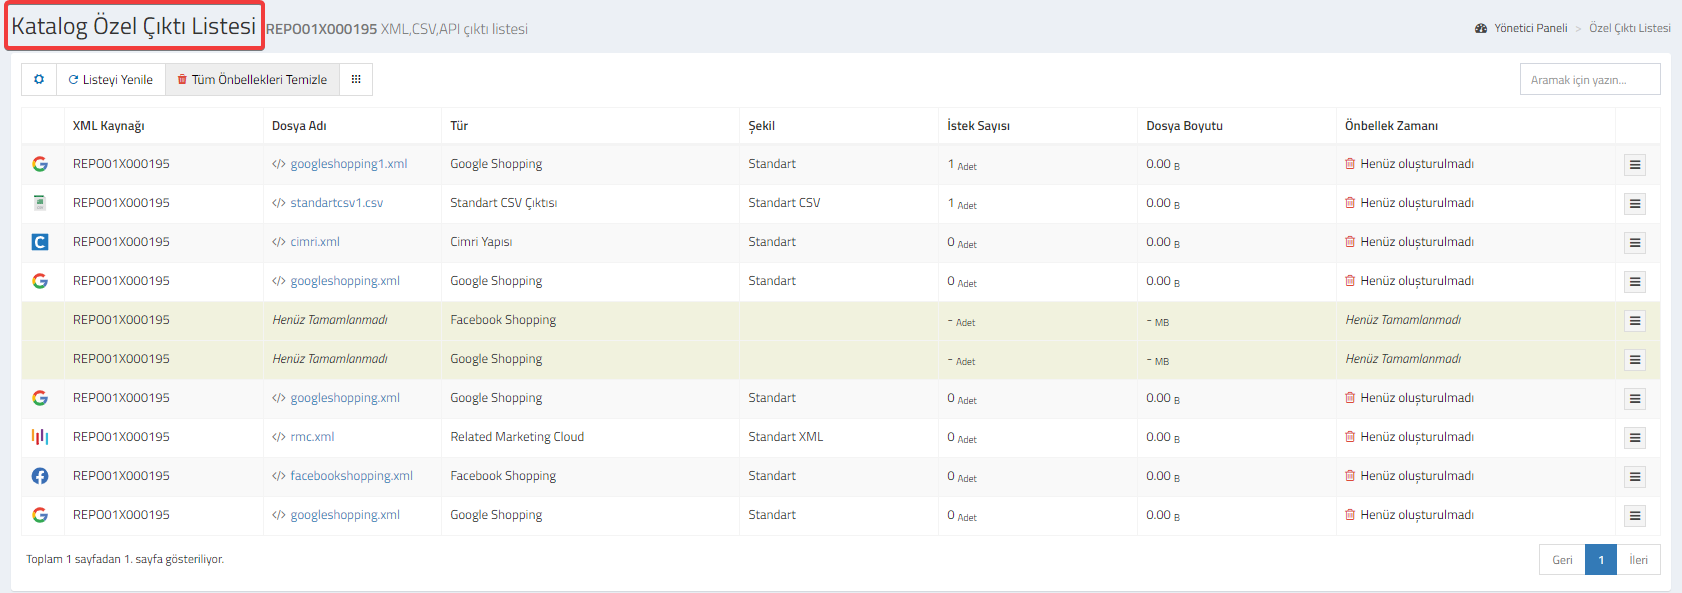1682x593 pixels.
Task: Expand row menu for rmc.xml
Action: 1635,438
